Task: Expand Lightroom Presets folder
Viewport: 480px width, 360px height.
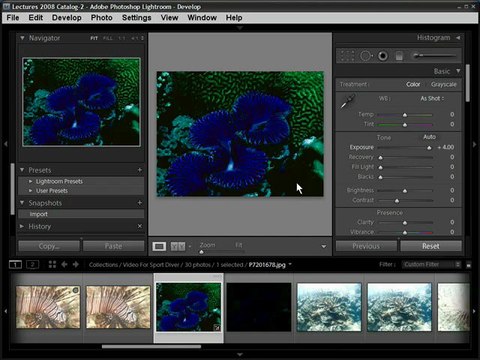Action: click(30, 181)
